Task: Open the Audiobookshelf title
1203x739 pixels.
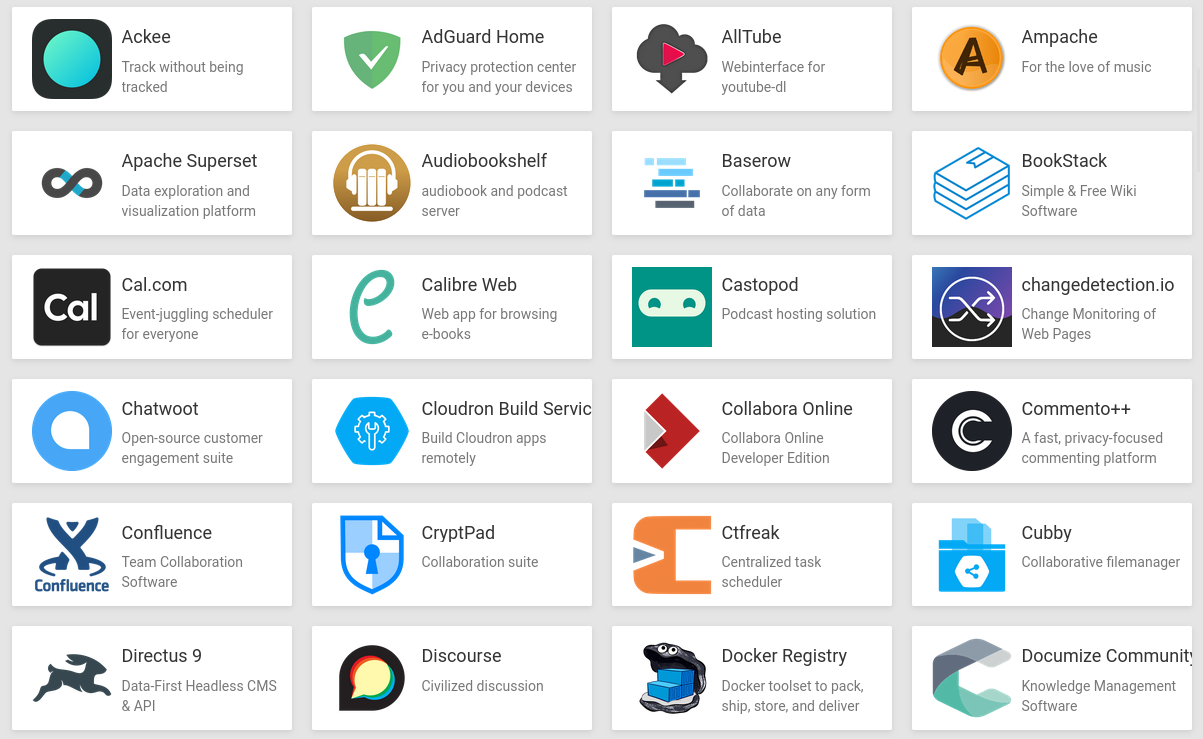Action: tap(485, 161)
